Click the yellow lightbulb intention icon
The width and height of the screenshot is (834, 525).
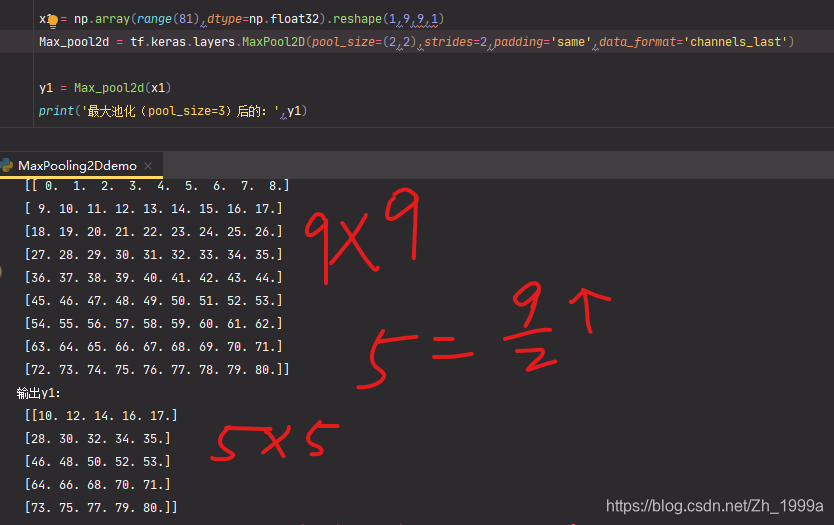53,21
